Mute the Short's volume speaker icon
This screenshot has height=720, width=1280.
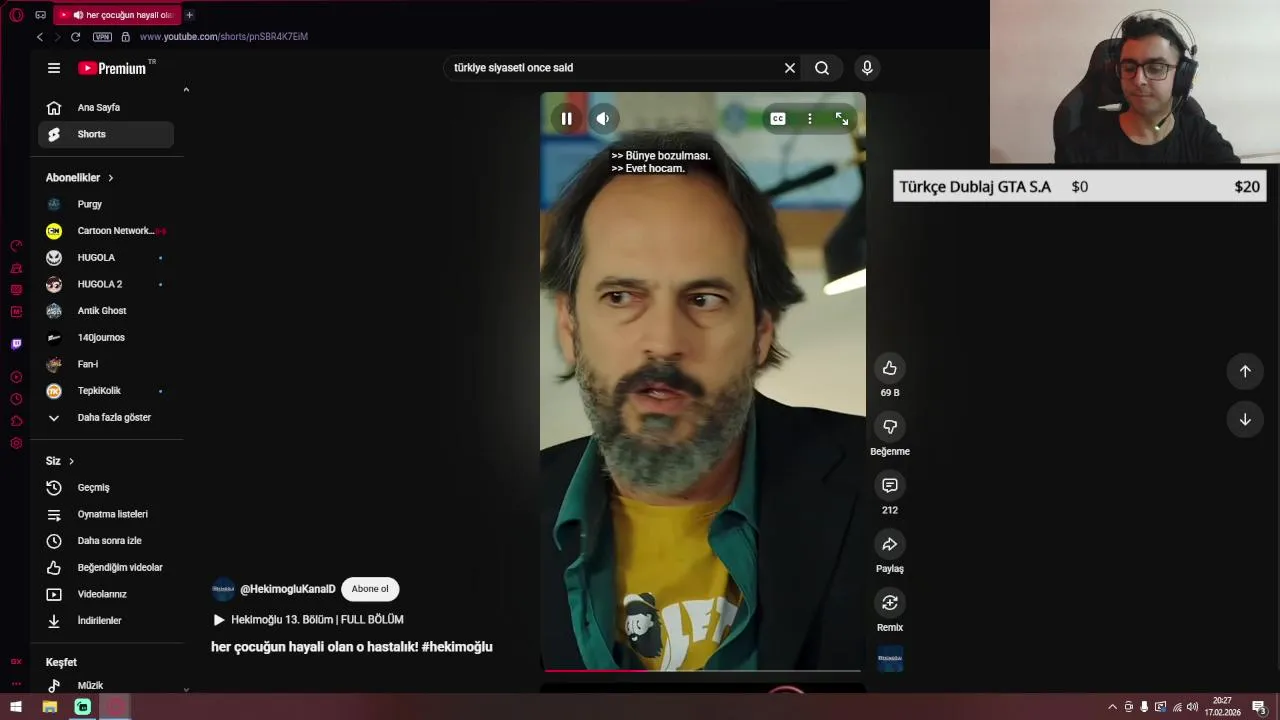[603, 119]
